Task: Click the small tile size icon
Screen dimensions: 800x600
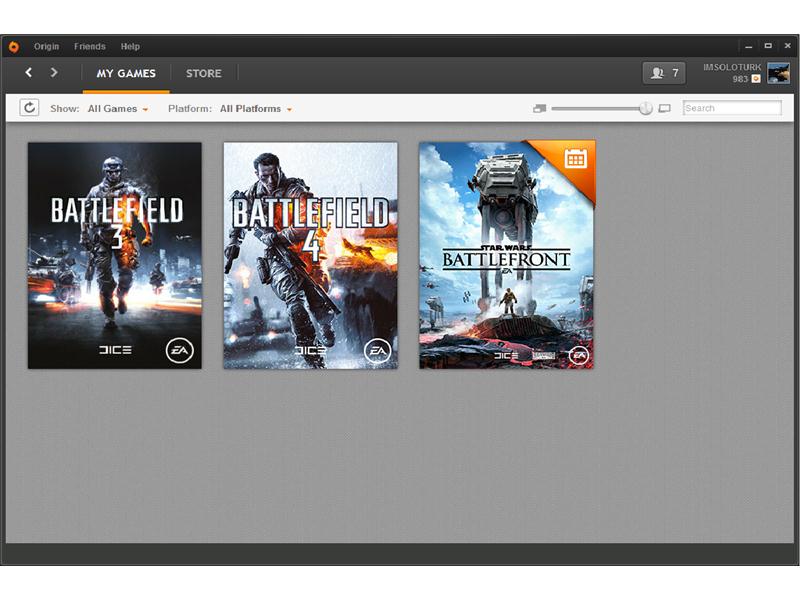Action: click(x=539, y=108)
